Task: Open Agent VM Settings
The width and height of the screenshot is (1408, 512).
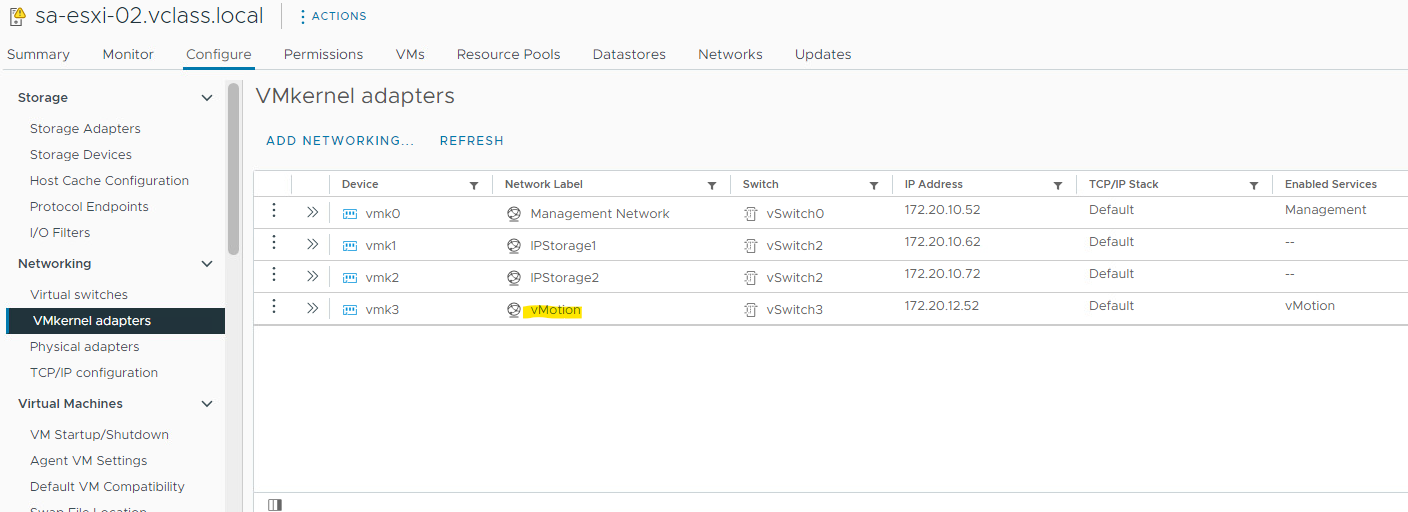Action: click(88, 460)
